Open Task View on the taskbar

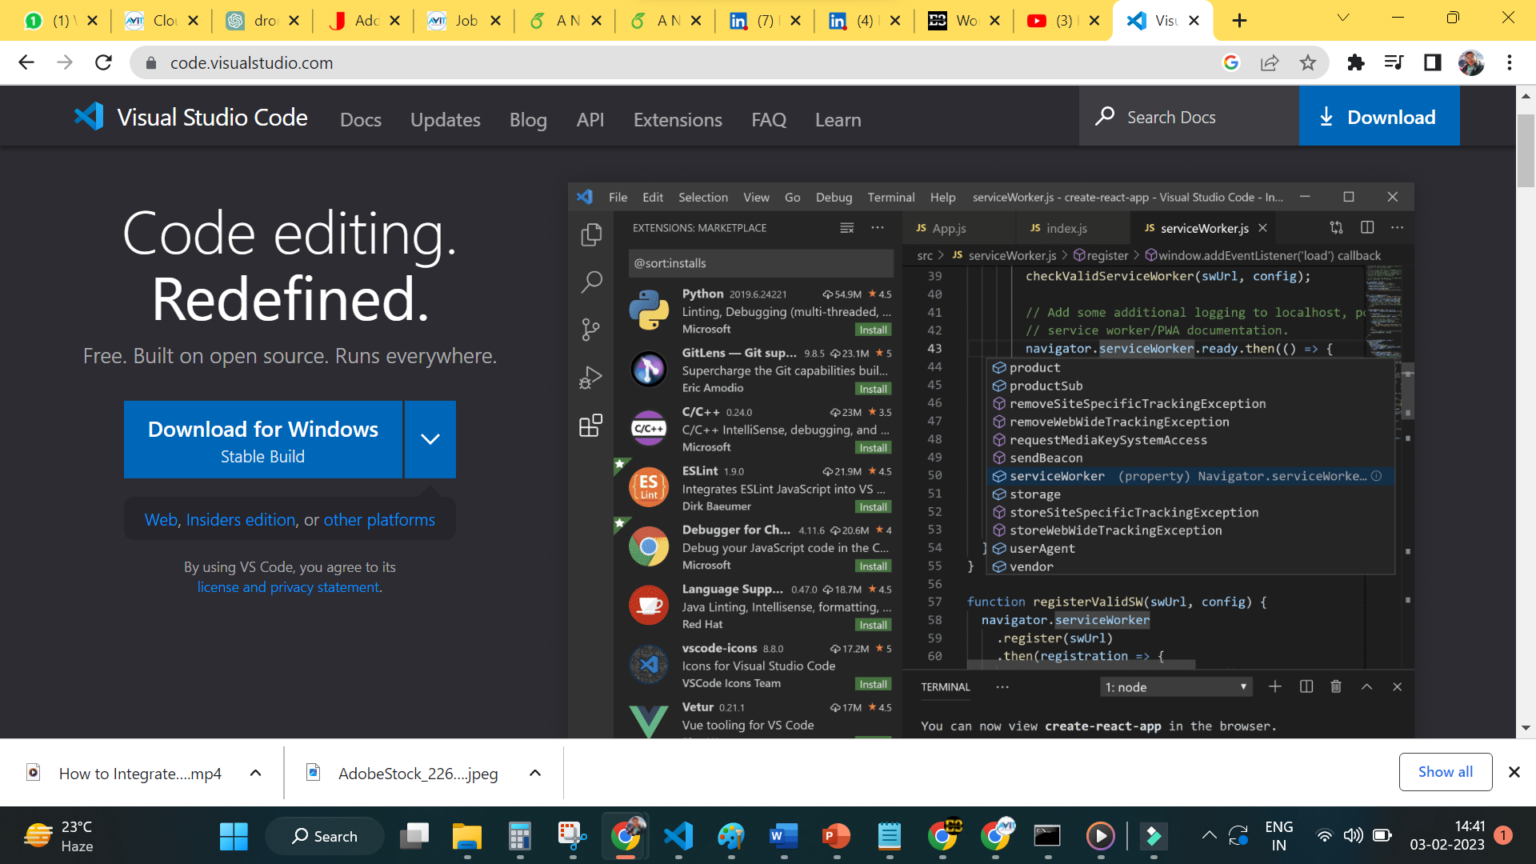[x=414, y=836]
